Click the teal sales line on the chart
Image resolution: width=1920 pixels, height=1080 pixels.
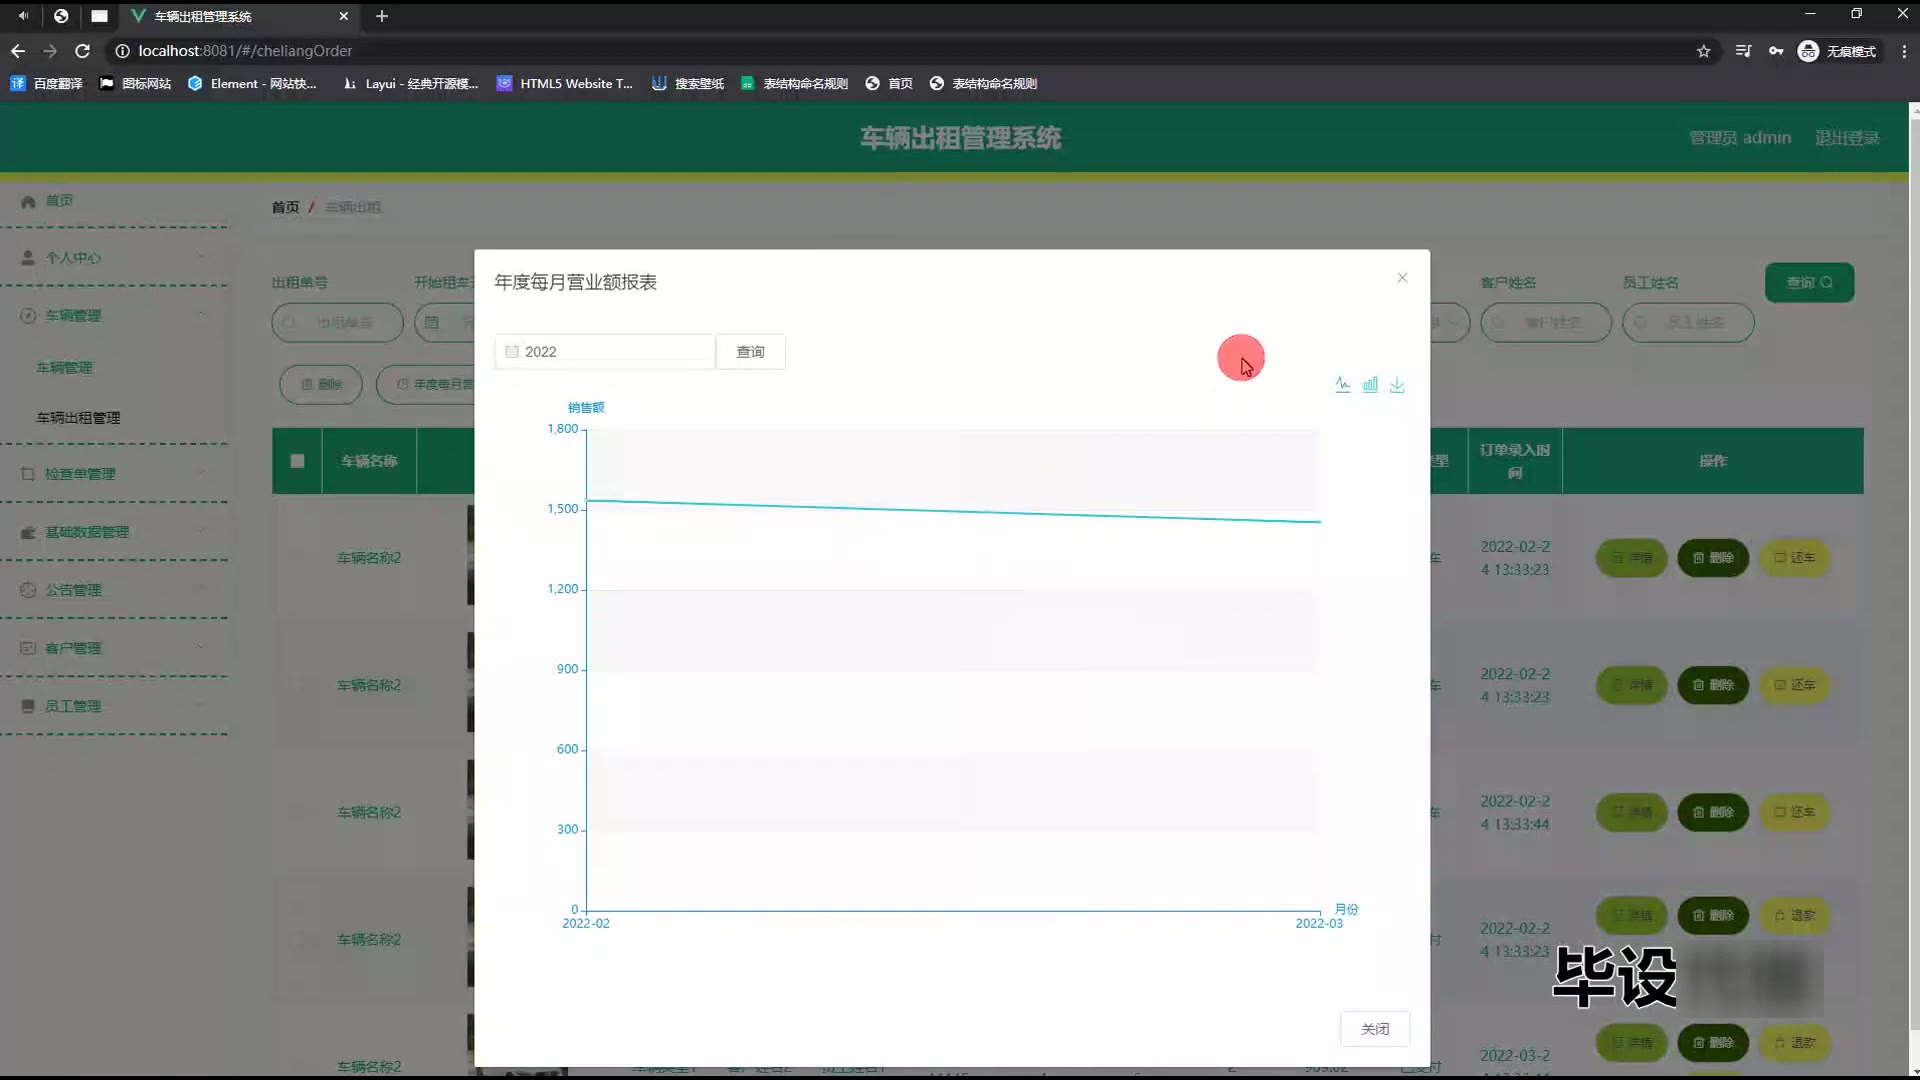point(953,511)
